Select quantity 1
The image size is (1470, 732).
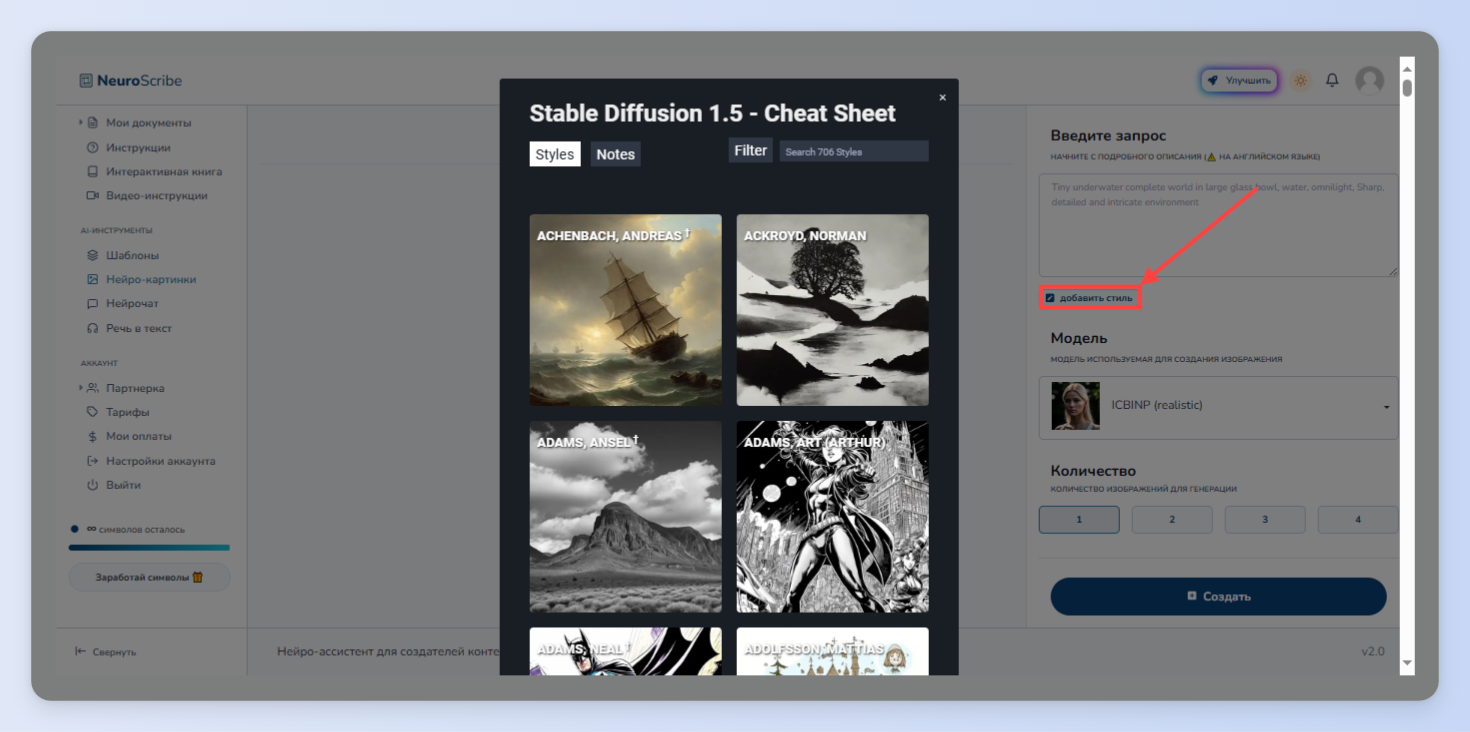click(x=1079, y=520)
